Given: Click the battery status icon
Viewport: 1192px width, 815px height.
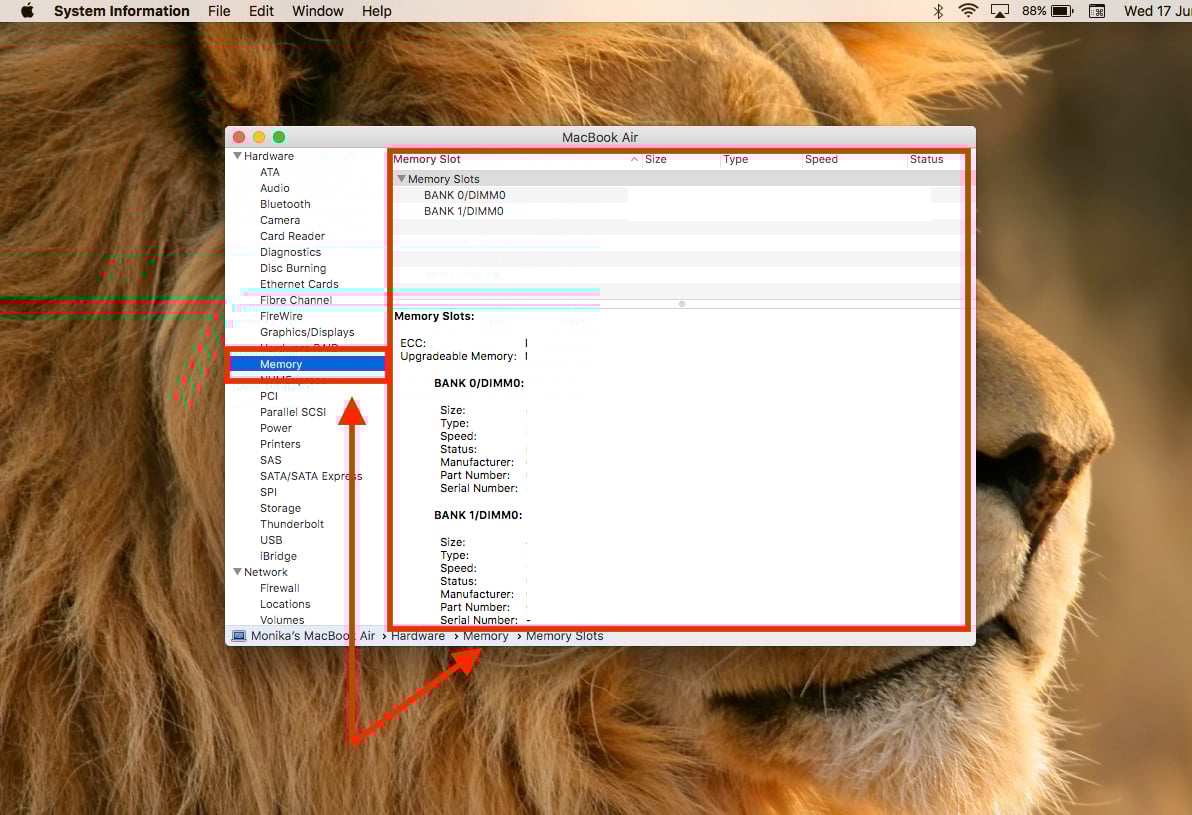Looking at the screenshot, I should [x=1062, y=11].
